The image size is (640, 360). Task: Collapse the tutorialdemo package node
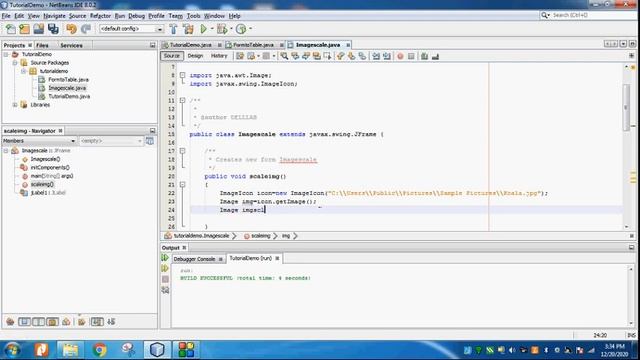[x=24, y=71]
